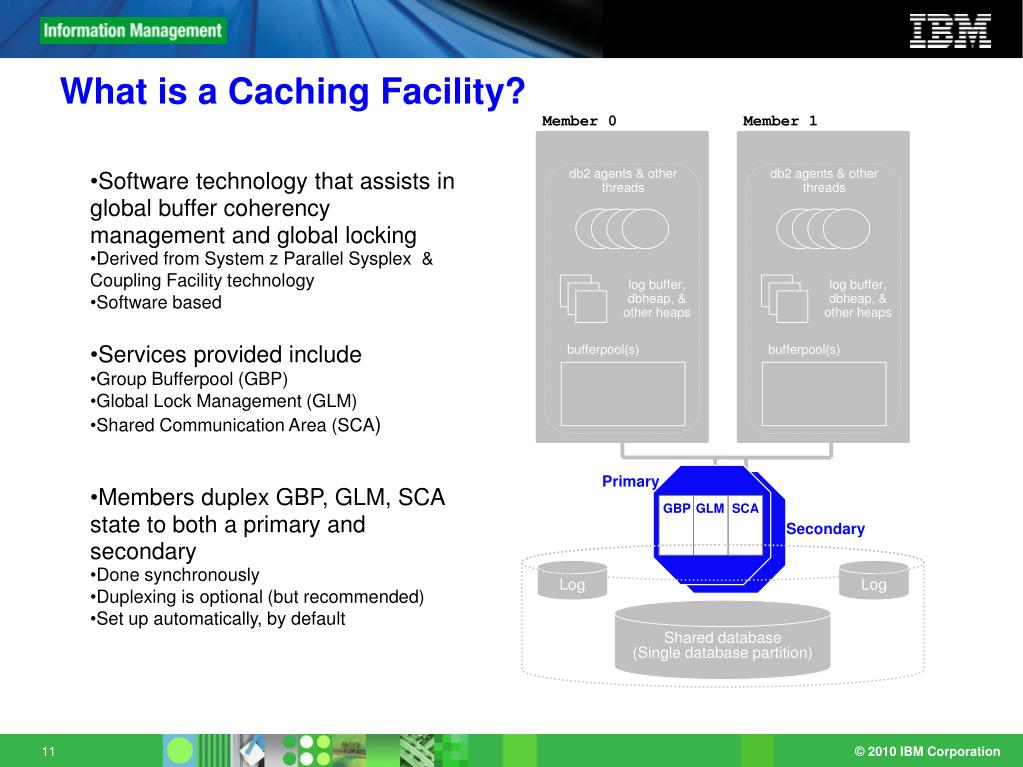Click Member 0 stacked heaps pages icon

click(x=583, y=299)
